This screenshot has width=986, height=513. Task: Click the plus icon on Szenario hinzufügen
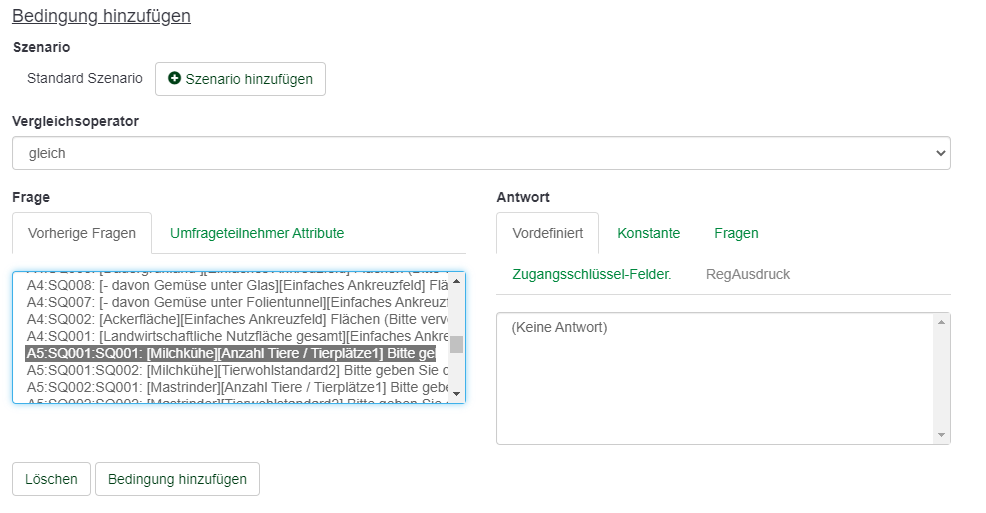coord(175,79)
